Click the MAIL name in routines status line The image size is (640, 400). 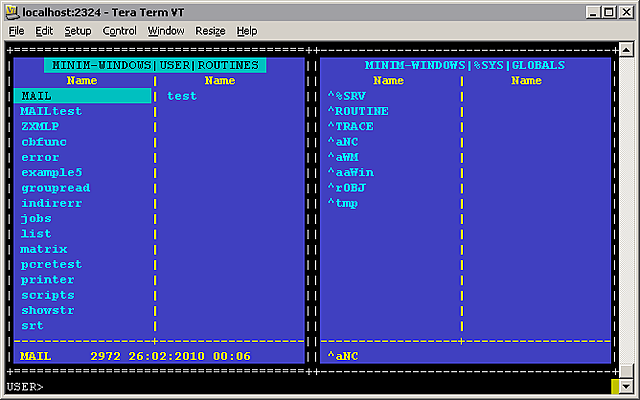(36, 356)
